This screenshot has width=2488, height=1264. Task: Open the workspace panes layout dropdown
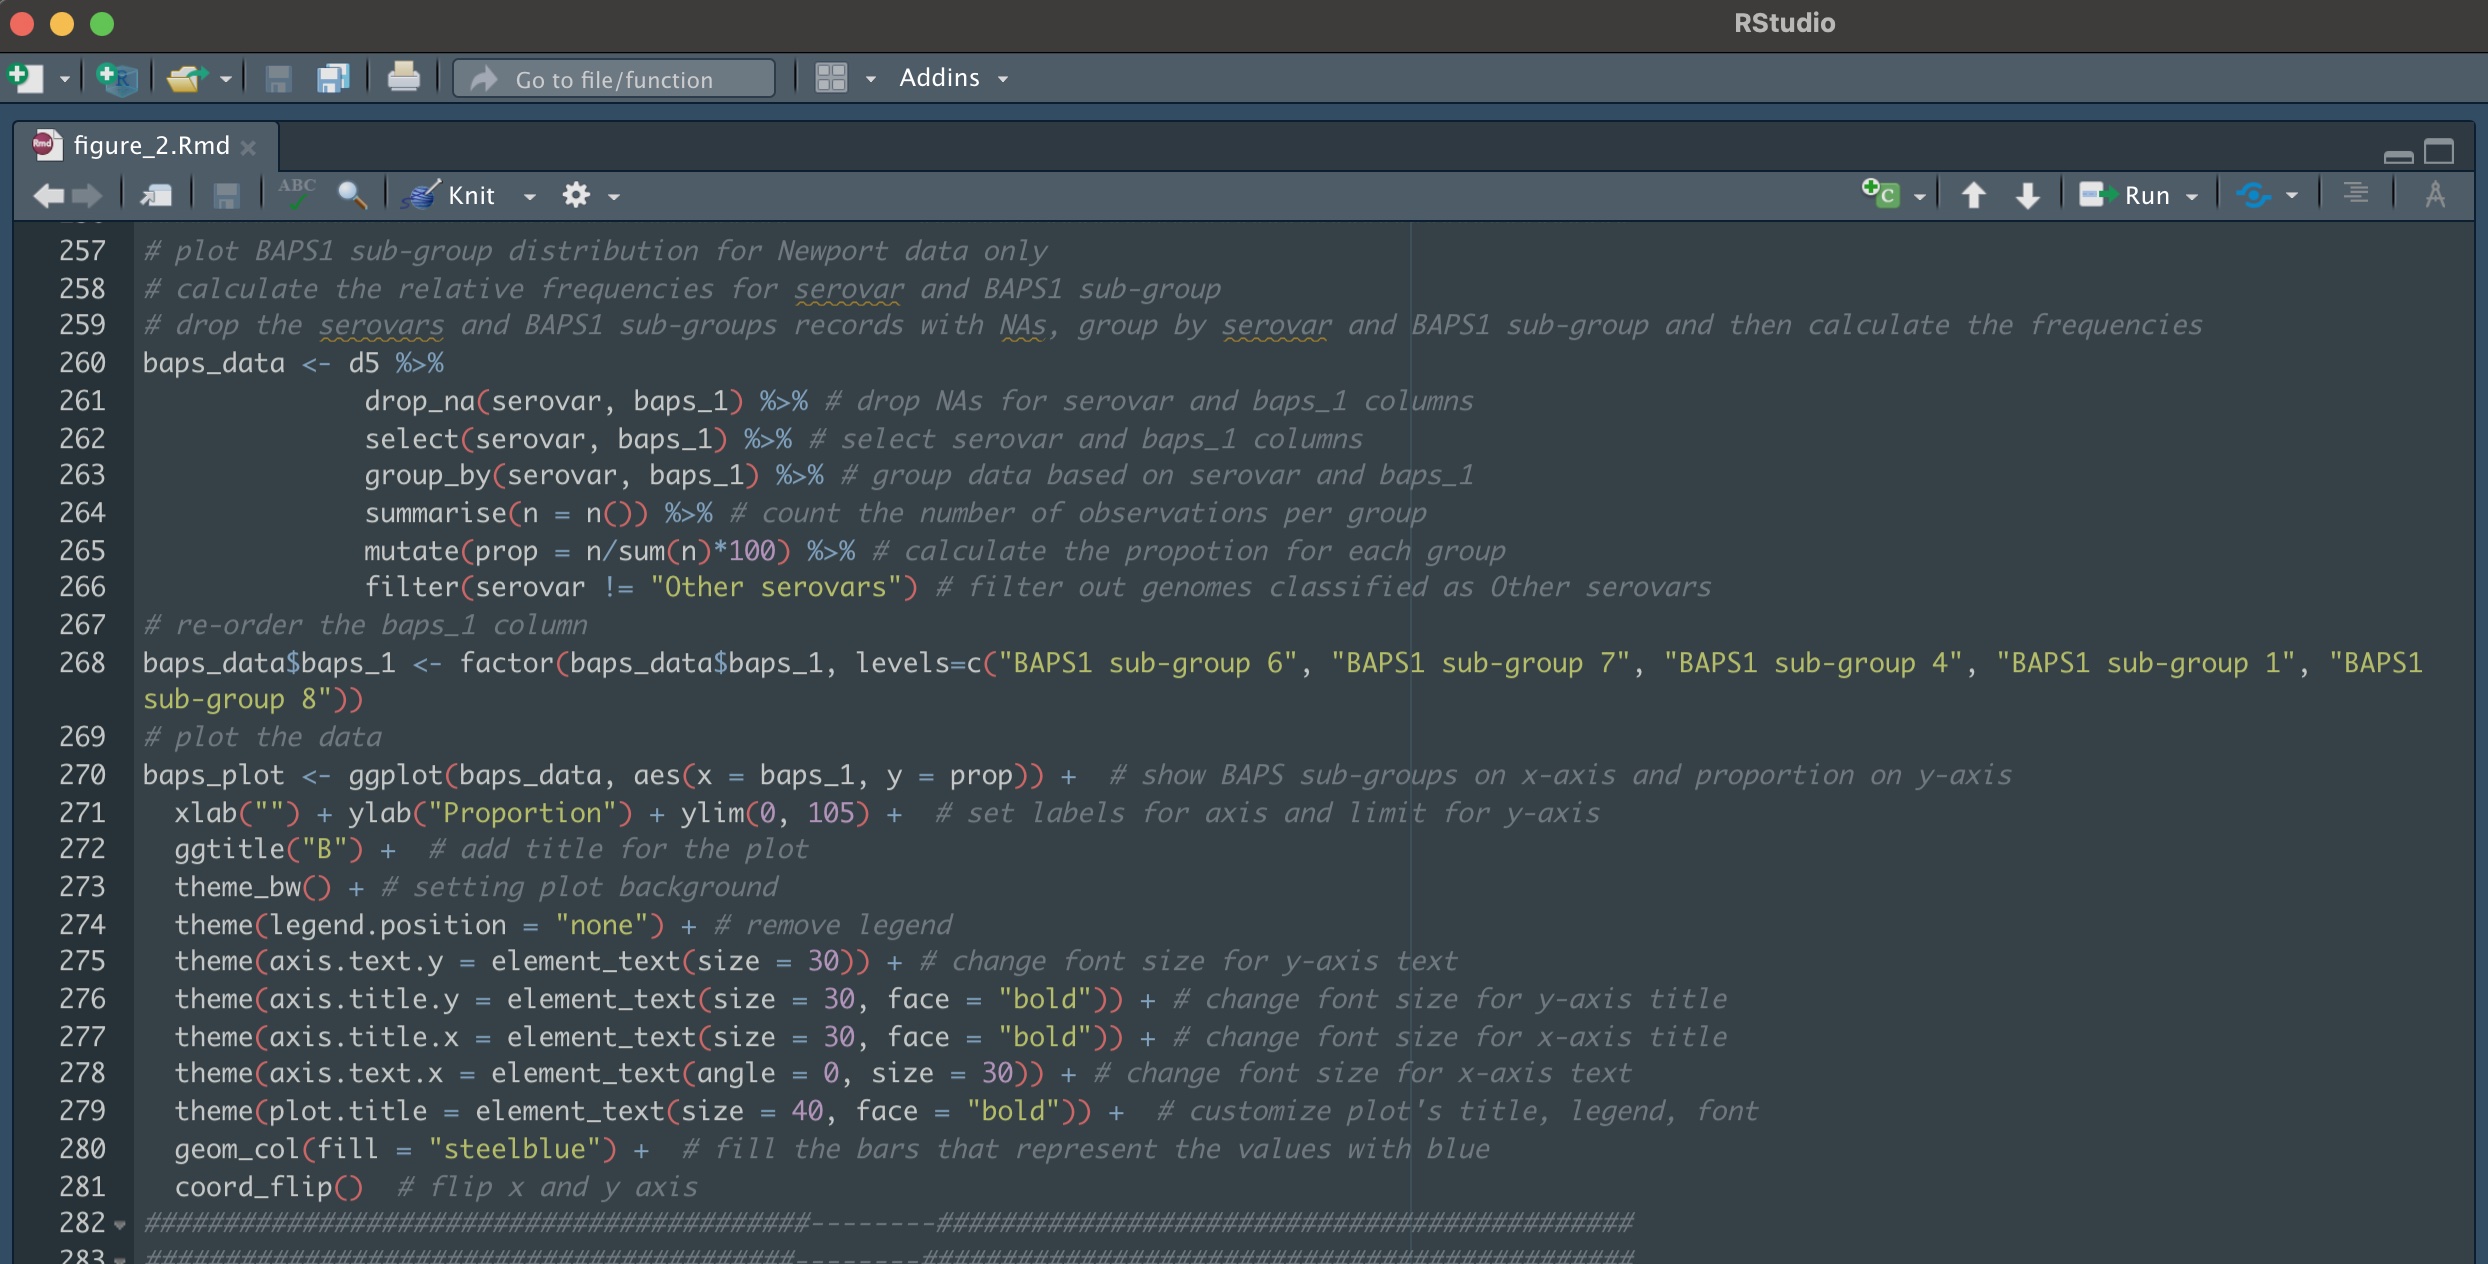[871, 78]
